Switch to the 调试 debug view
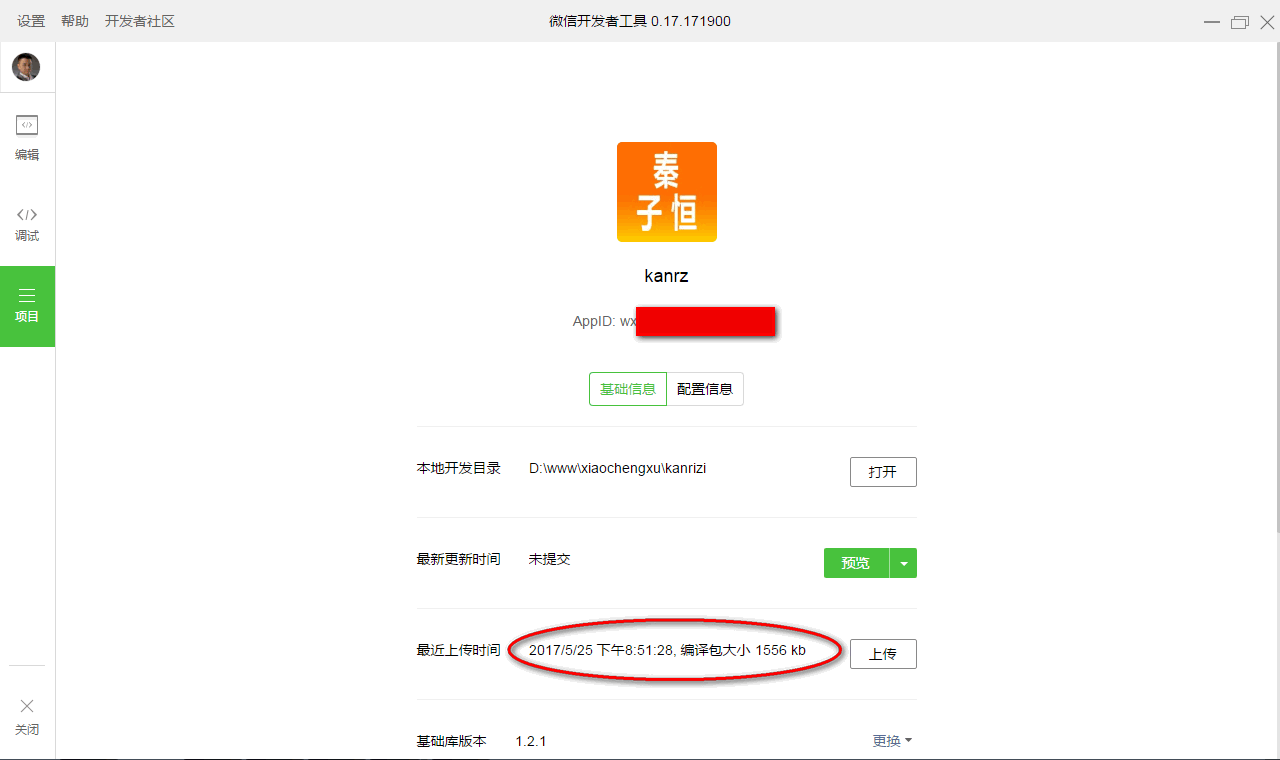 coord(27,224)
